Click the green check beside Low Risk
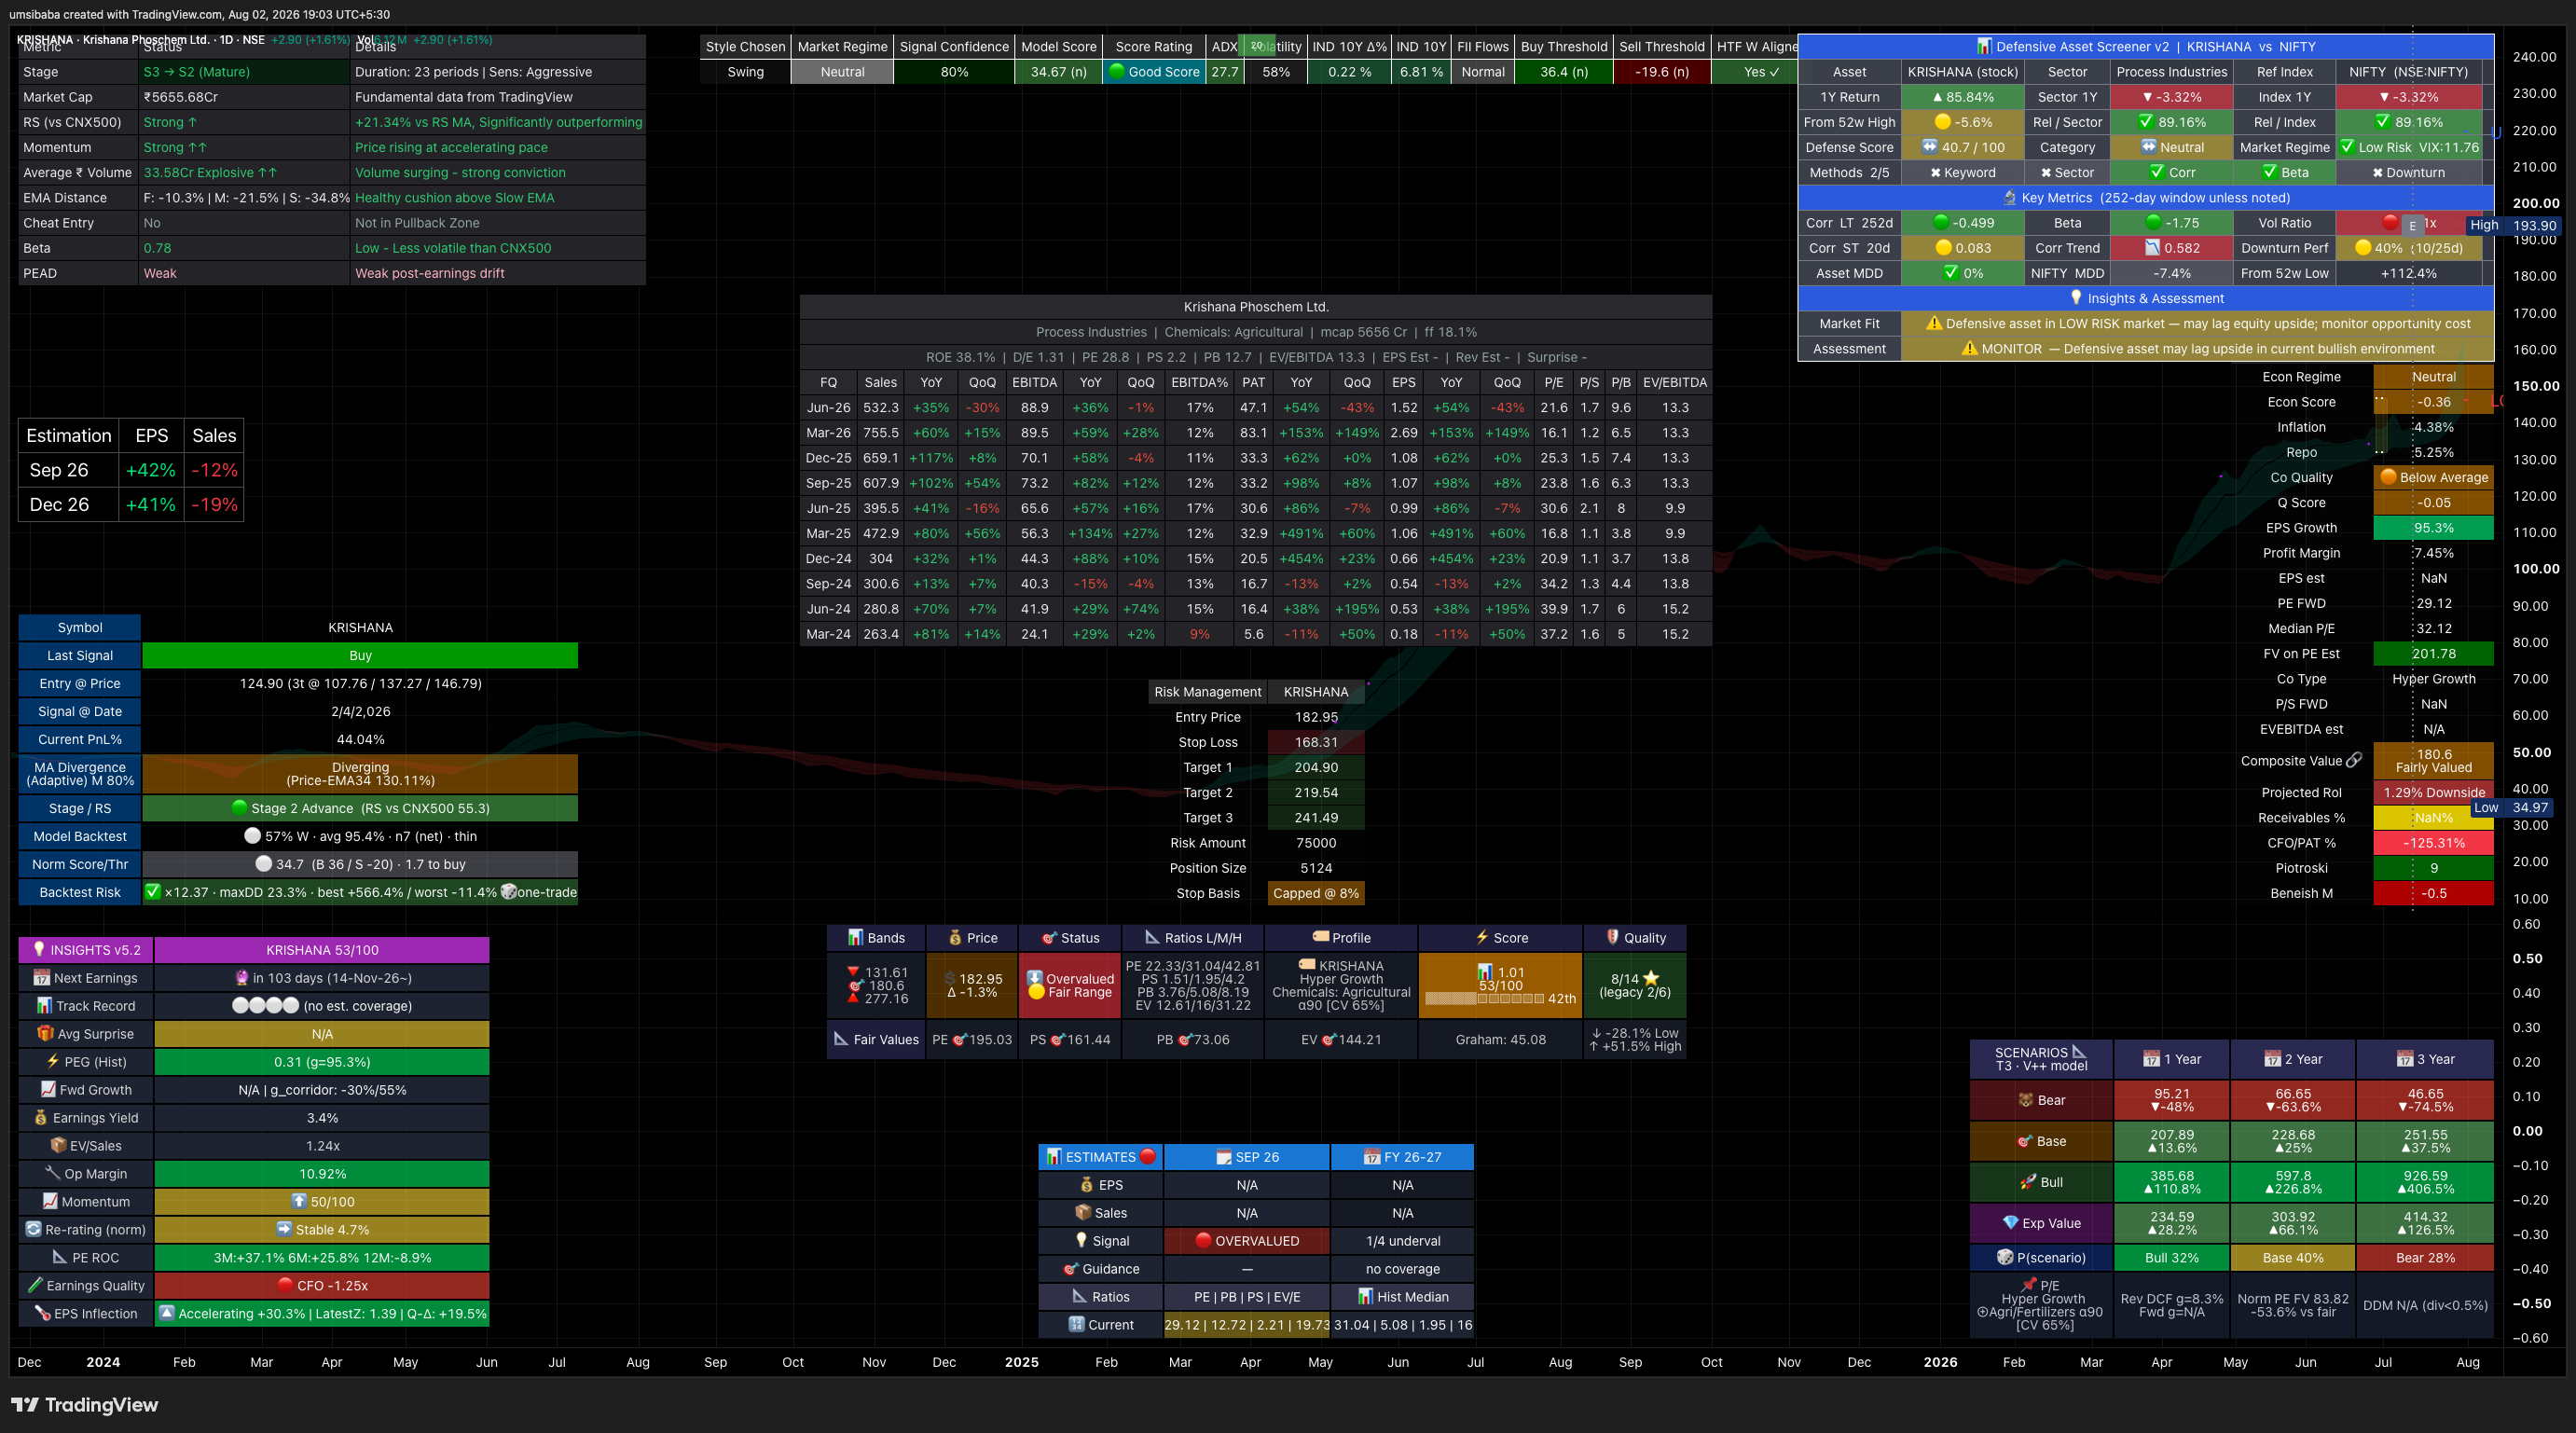The image size is (2576, 1433). tap(2347, 147)
